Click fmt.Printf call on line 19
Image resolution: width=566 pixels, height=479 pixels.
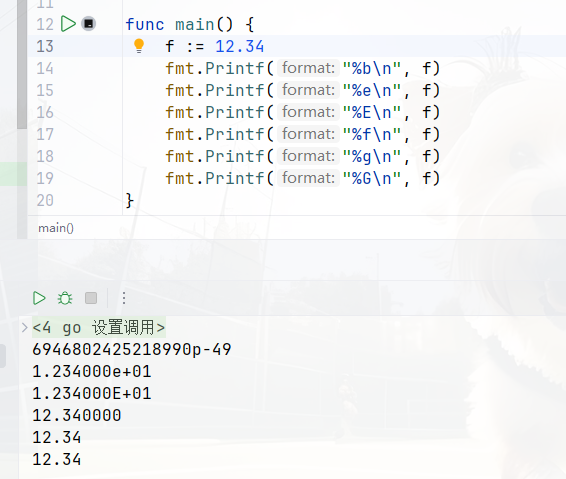(303, 178)
